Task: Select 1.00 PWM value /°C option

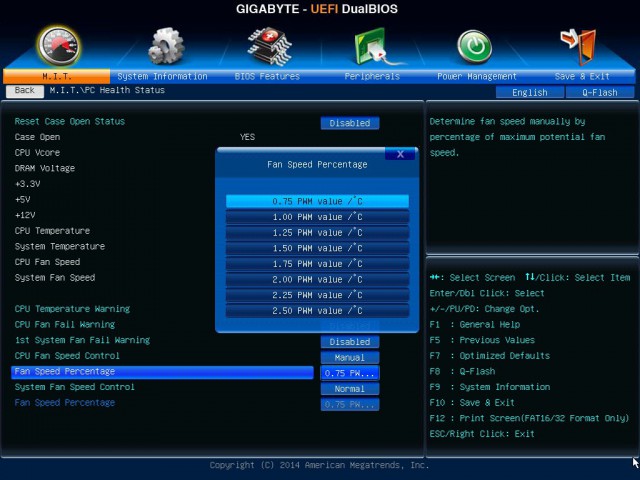Action: tap(317, 217)
